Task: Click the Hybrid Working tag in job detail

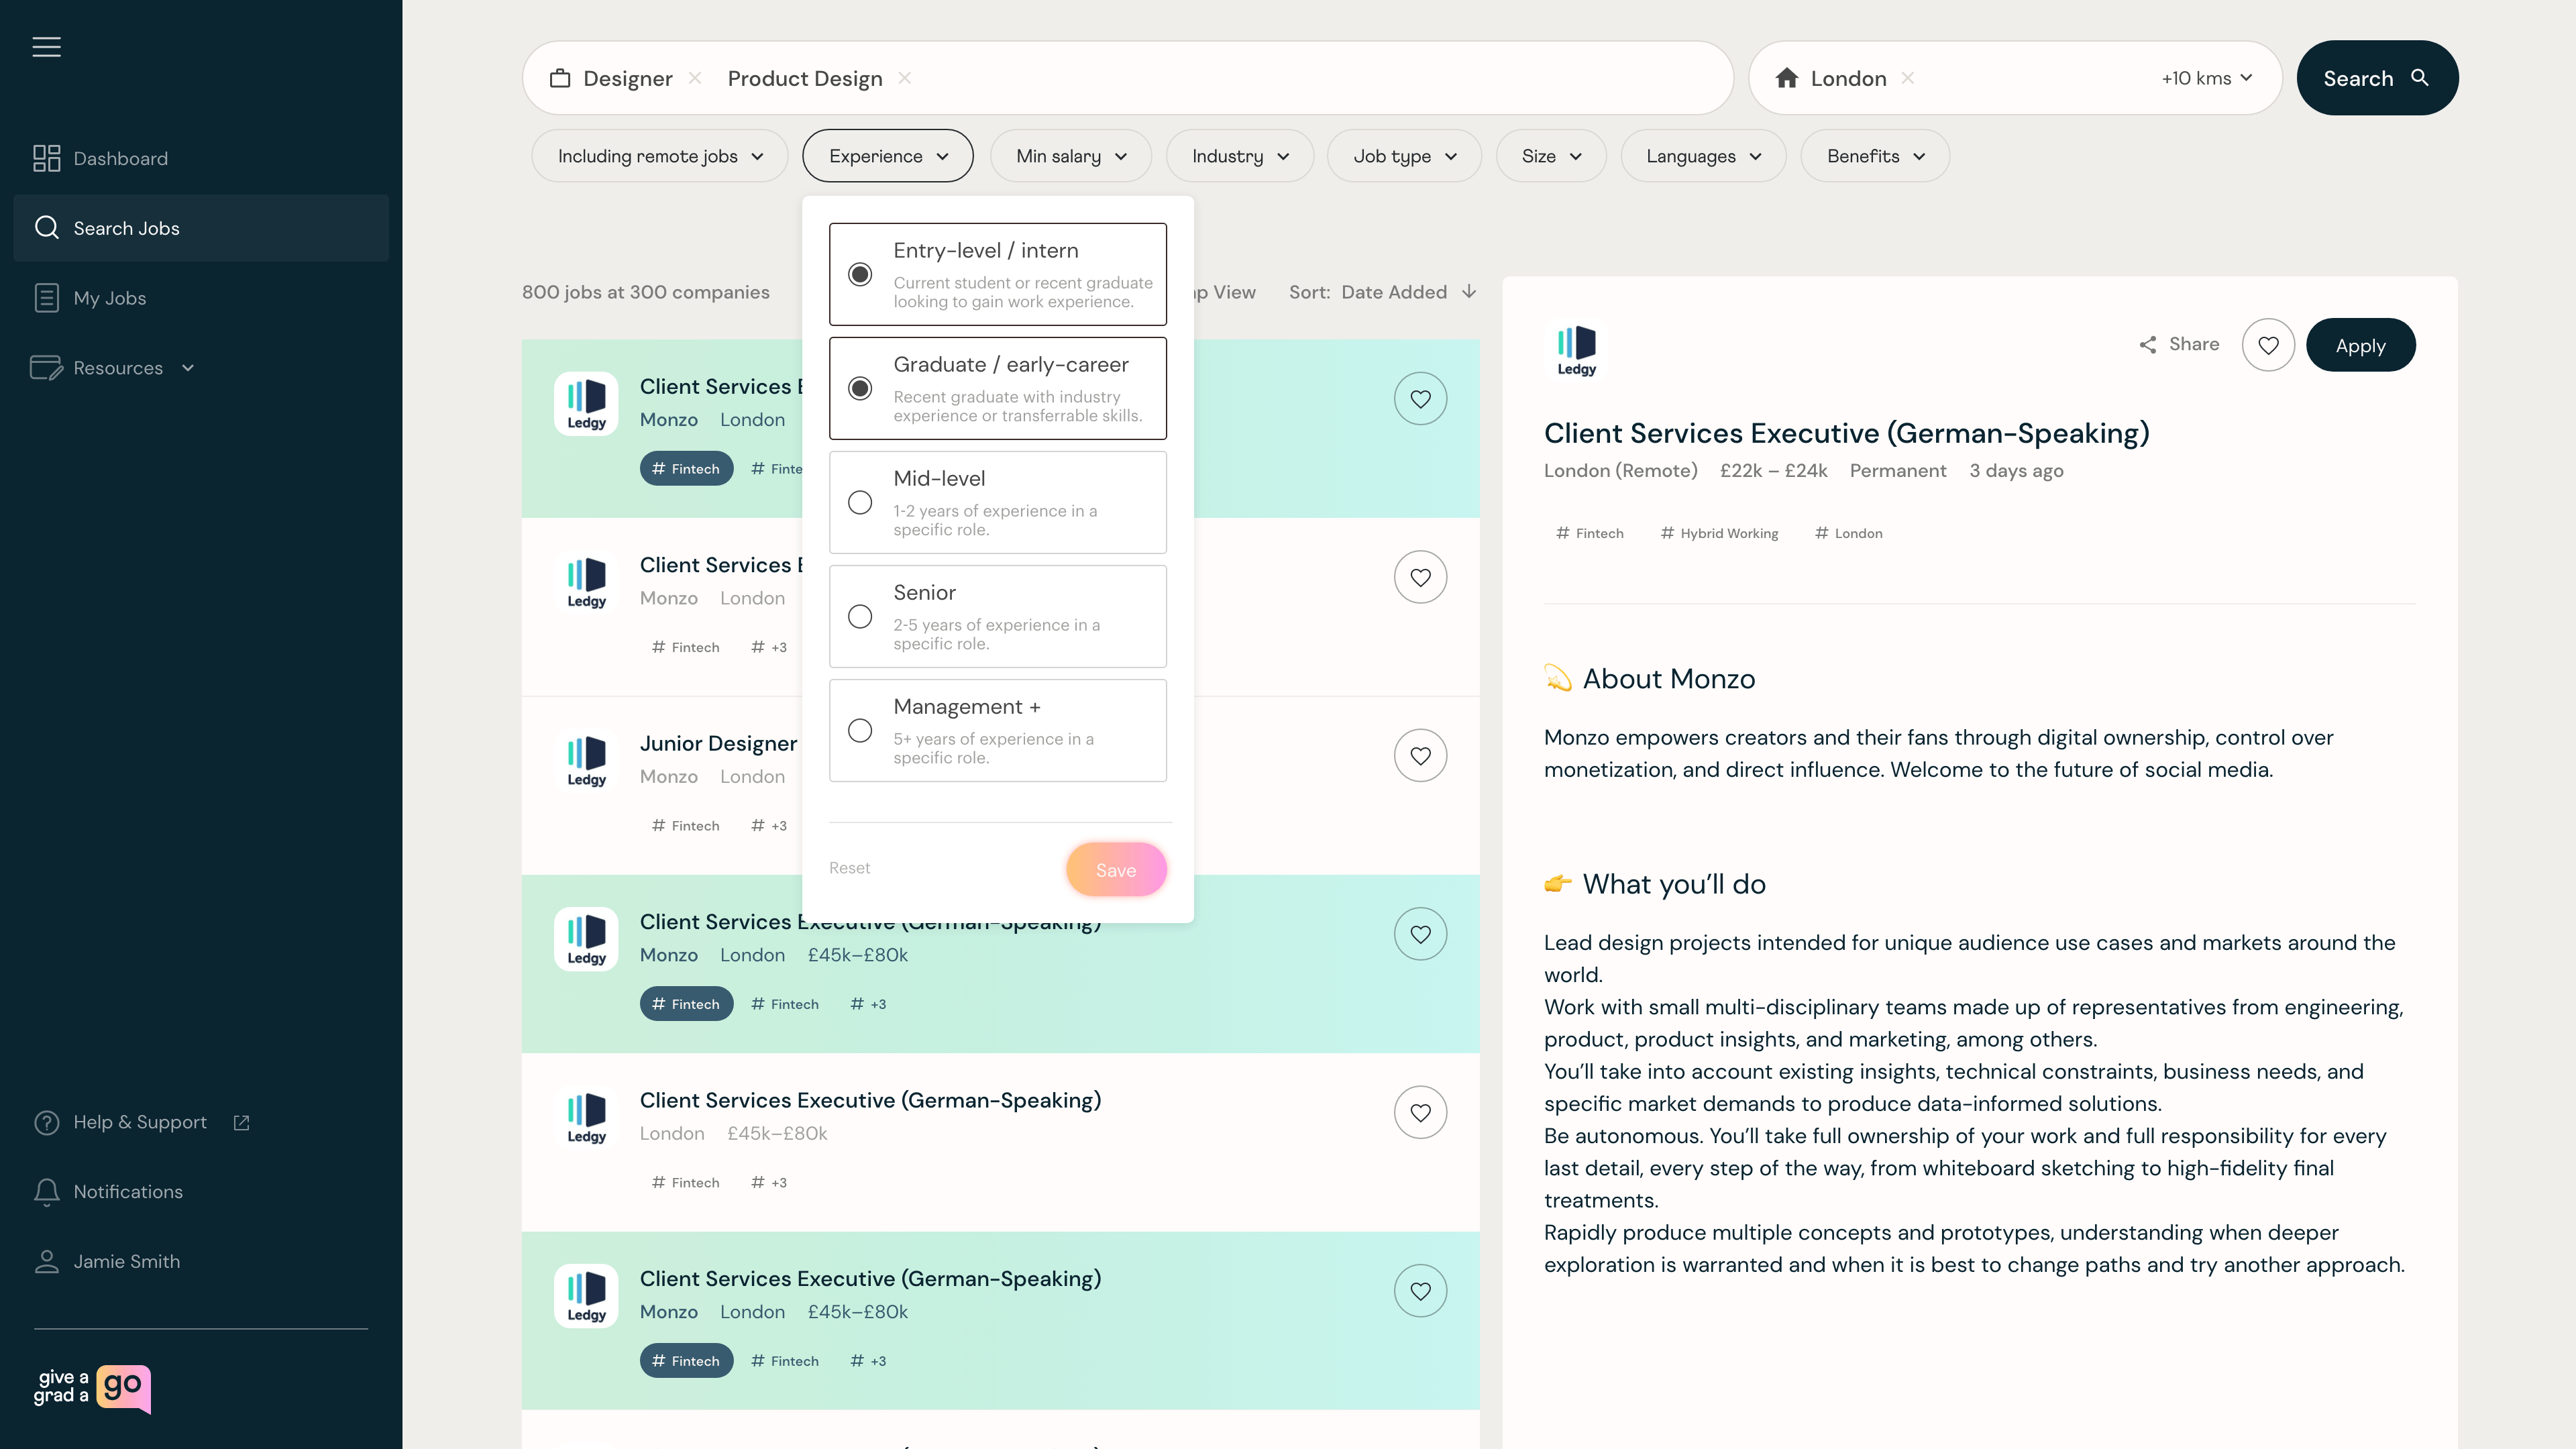Action: 1719,533
